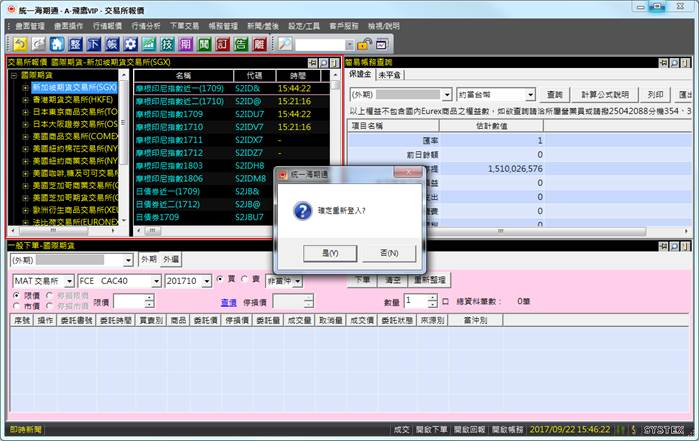699x441 pixels.
Task: Open the account dropdown in account query panel
Action: [447, 95]
